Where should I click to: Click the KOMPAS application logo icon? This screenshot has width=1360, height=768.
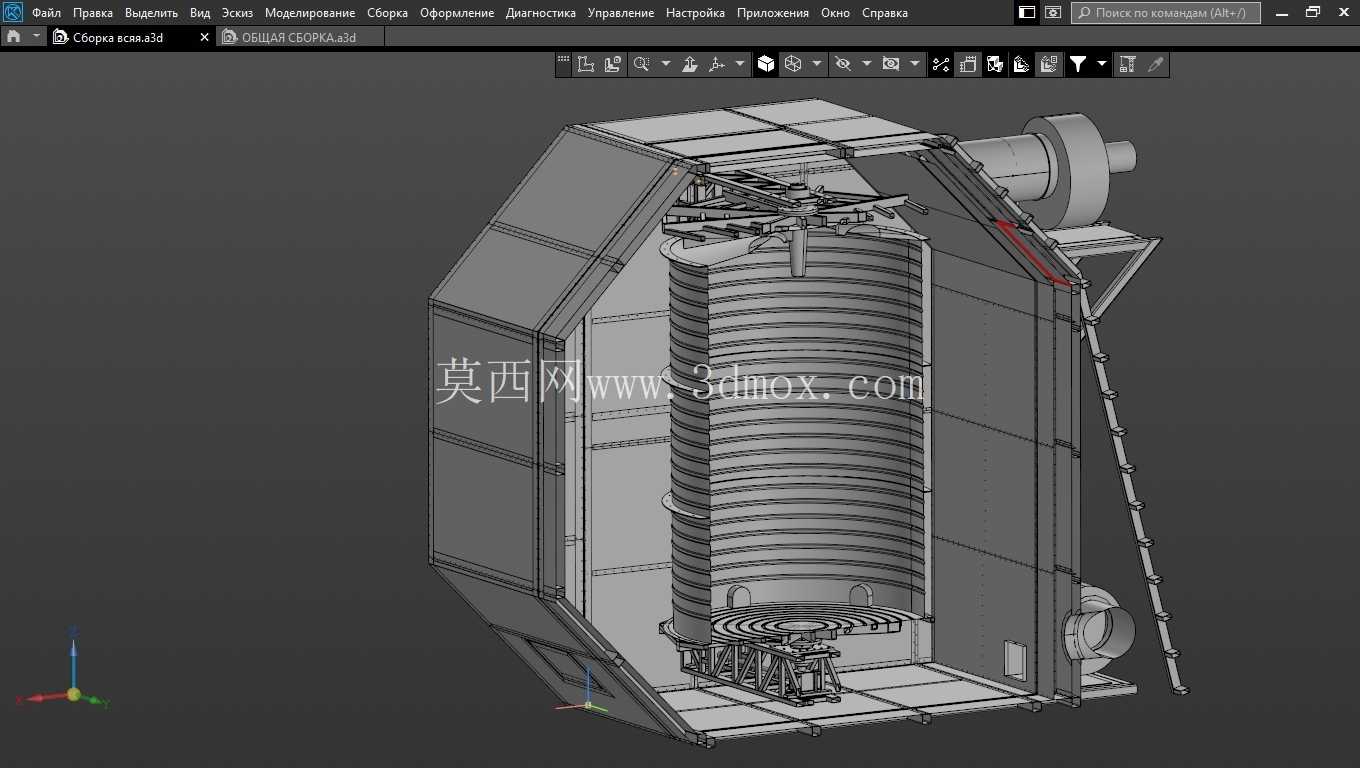coord(13,13)
